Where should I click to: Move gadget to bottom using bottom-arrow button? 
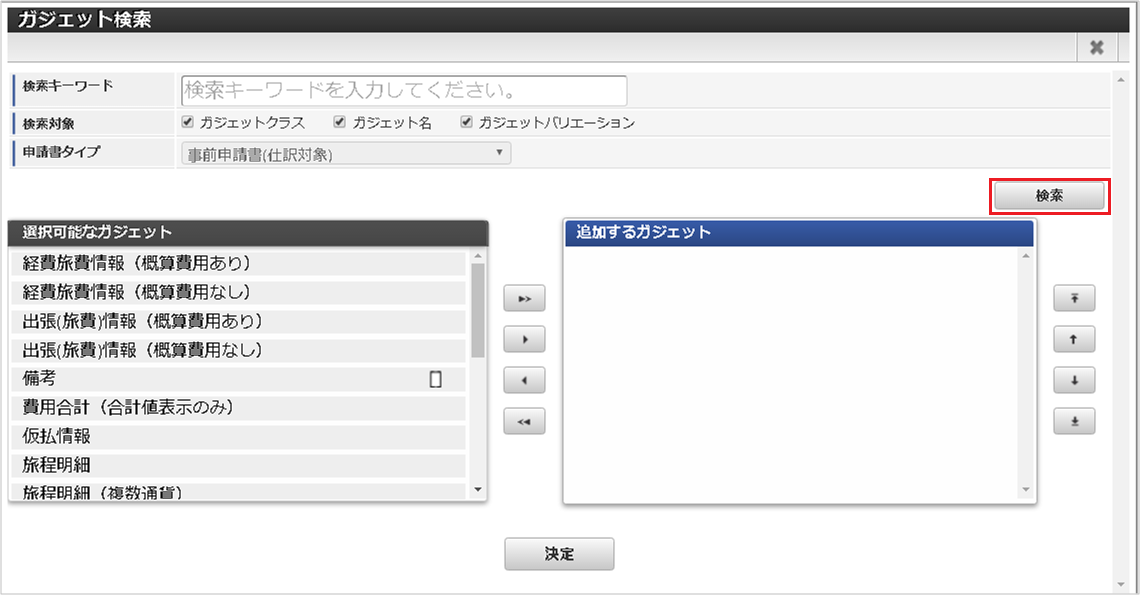pos(1074,420)
